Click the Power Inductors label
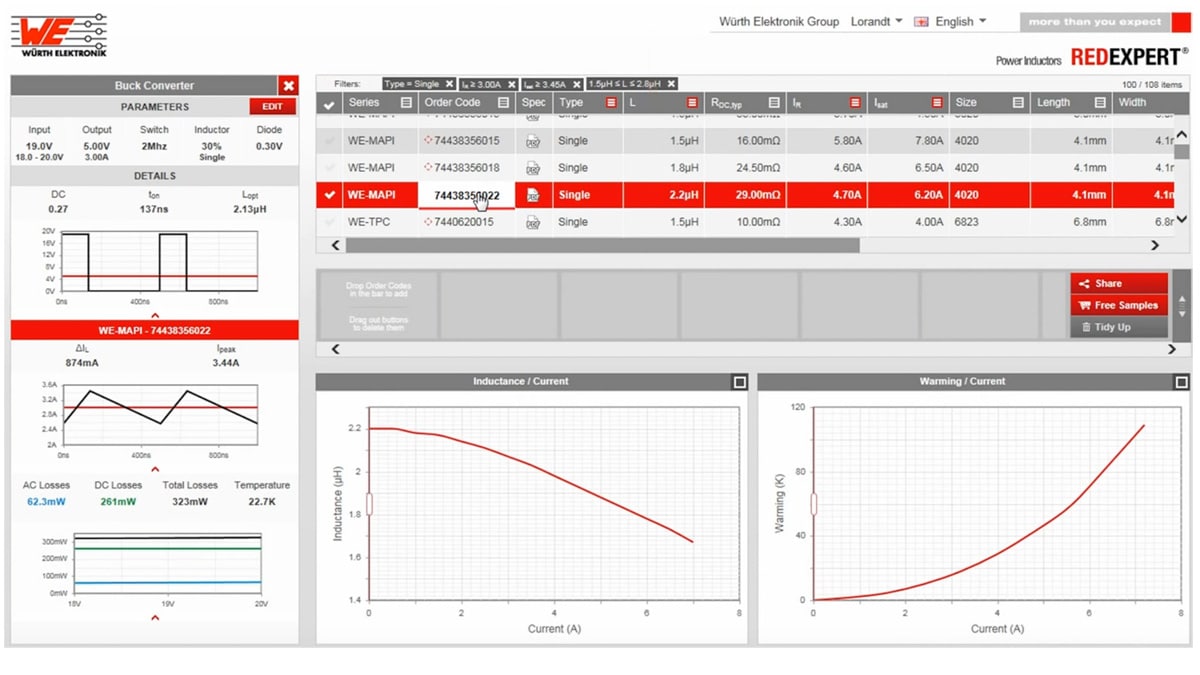The image size is (1200, 675). (1028, 60)
